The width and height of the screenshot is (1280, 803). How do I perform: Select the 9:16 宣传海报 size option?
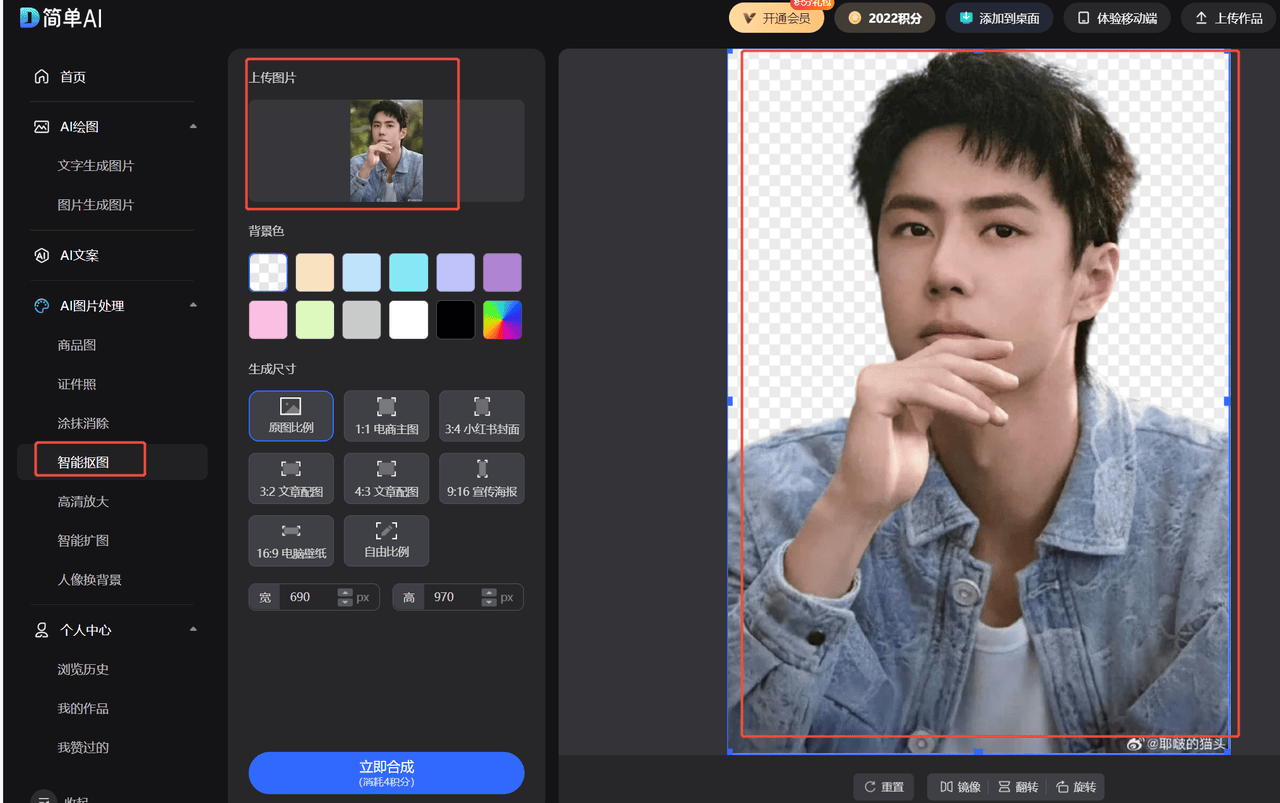click(482, 469)
